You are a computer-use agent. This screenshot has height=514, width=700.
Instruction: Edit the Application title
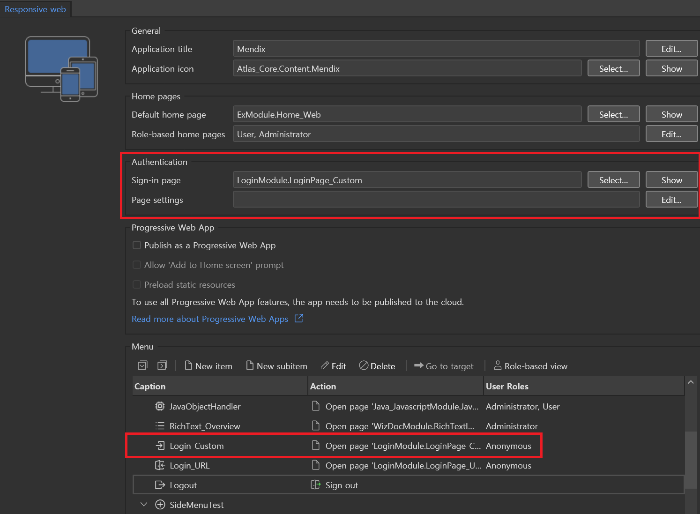point(671,49)
